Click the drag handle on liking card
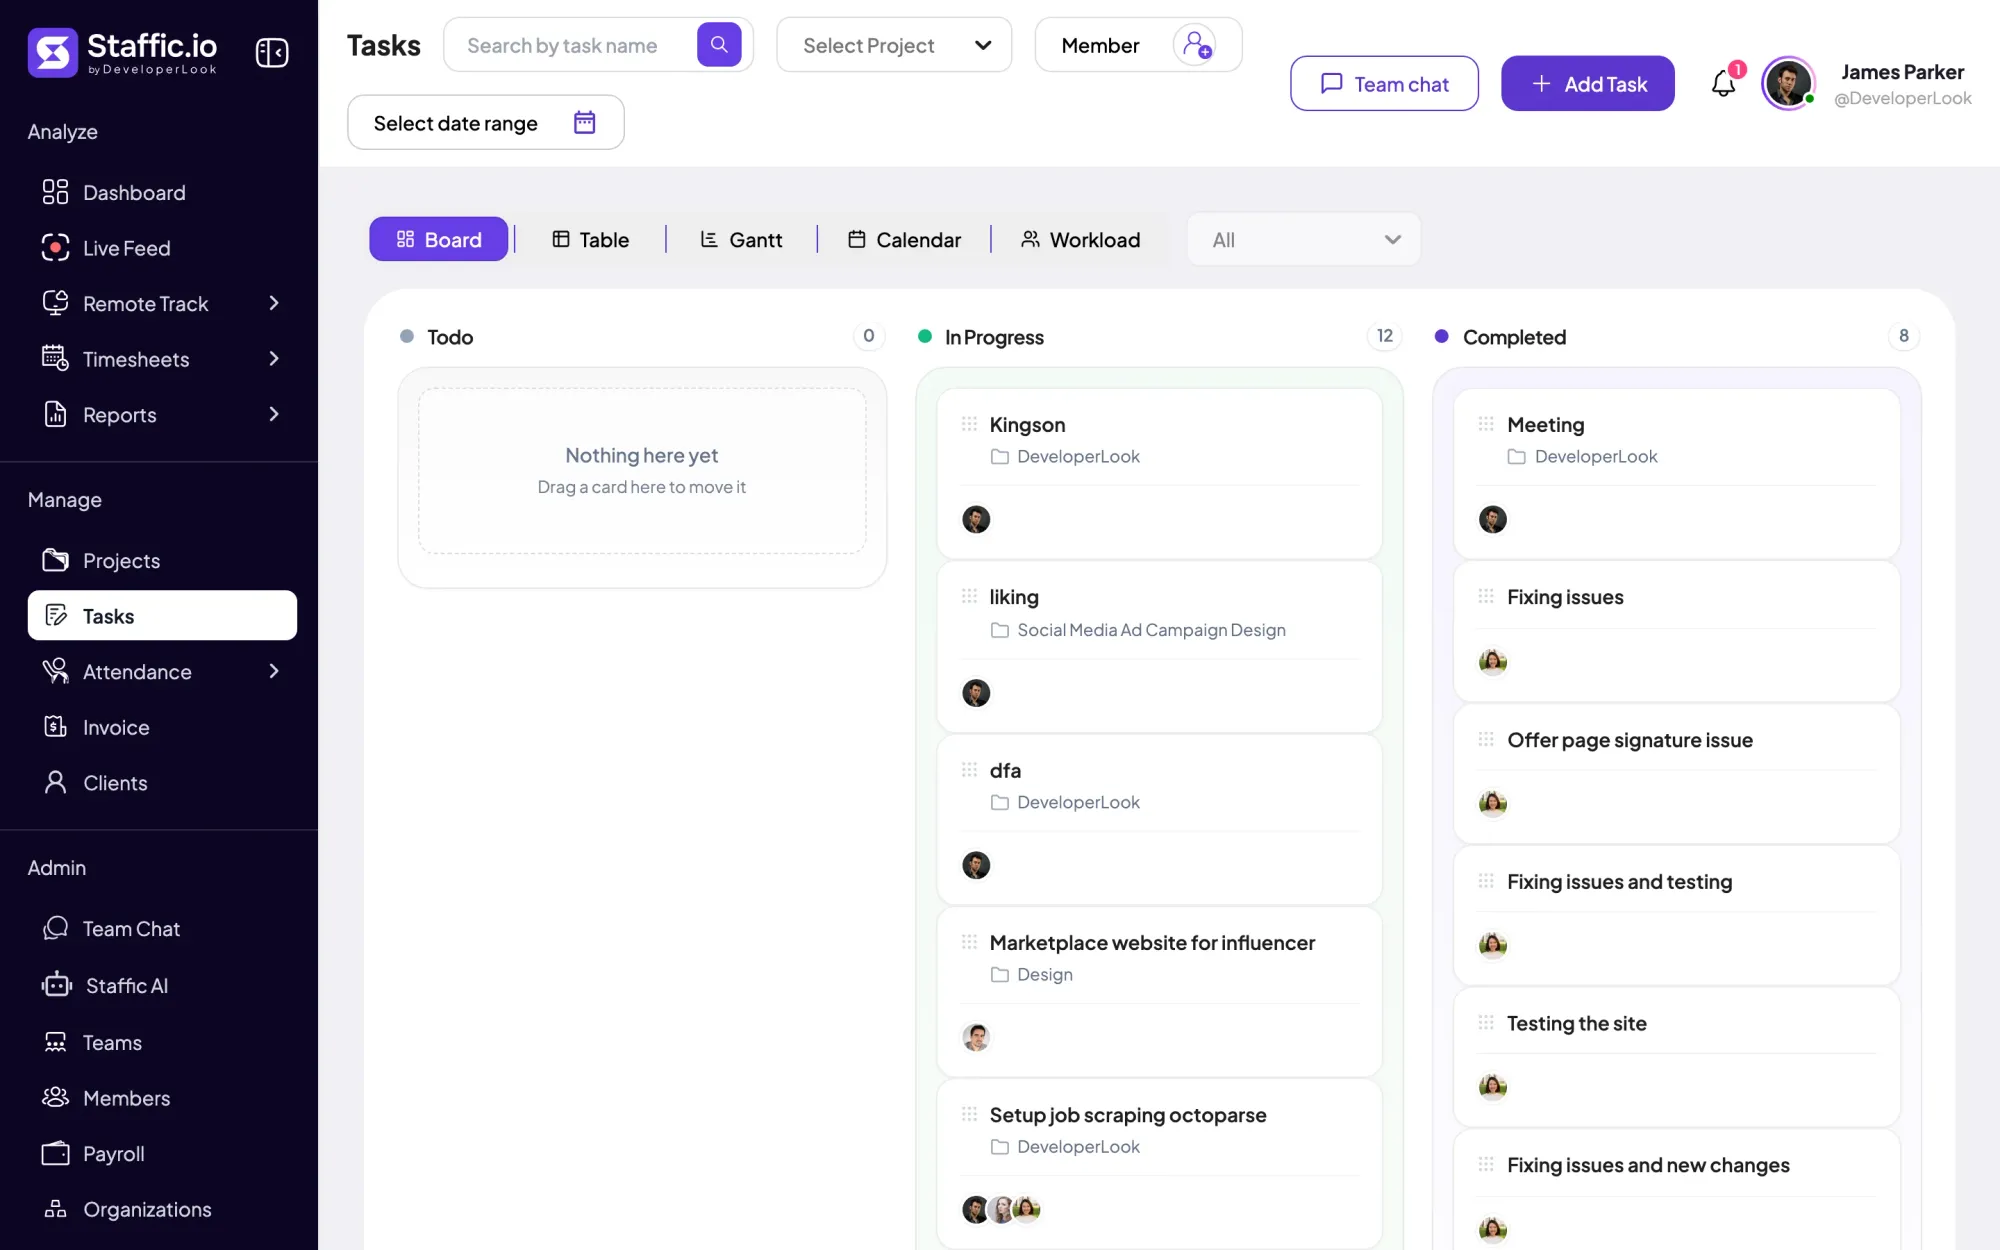The image size is (2000, 1250). tap(969, 596)
